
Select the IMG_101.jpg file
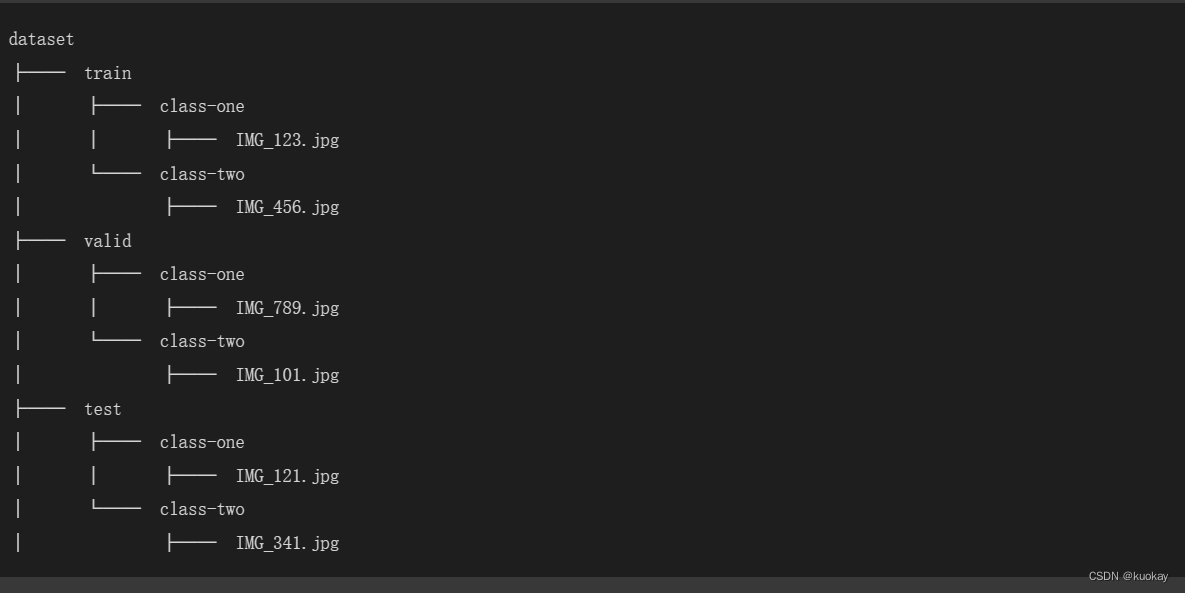[287, 375]
